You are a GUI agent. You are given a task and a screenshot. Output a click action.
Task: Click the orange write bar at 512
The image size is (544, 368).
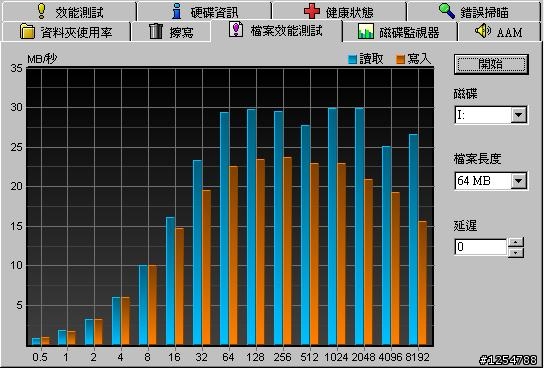click(314, 254)
